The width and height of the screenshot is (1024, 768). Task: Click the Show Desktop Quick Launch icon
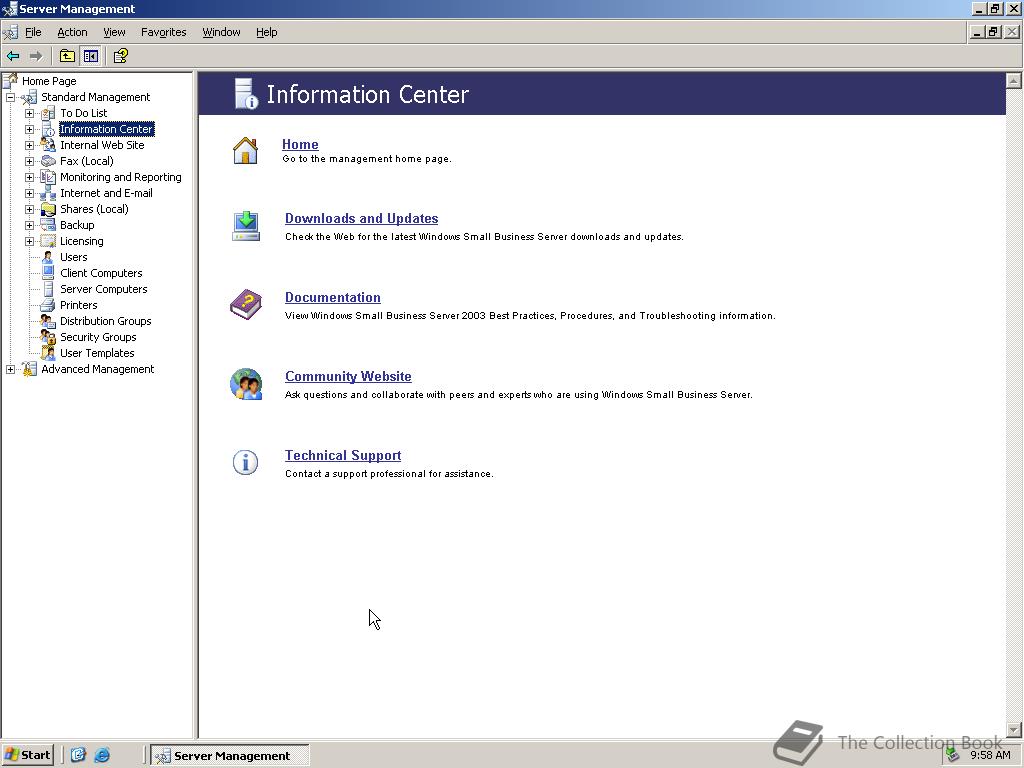tap(78, 755)
